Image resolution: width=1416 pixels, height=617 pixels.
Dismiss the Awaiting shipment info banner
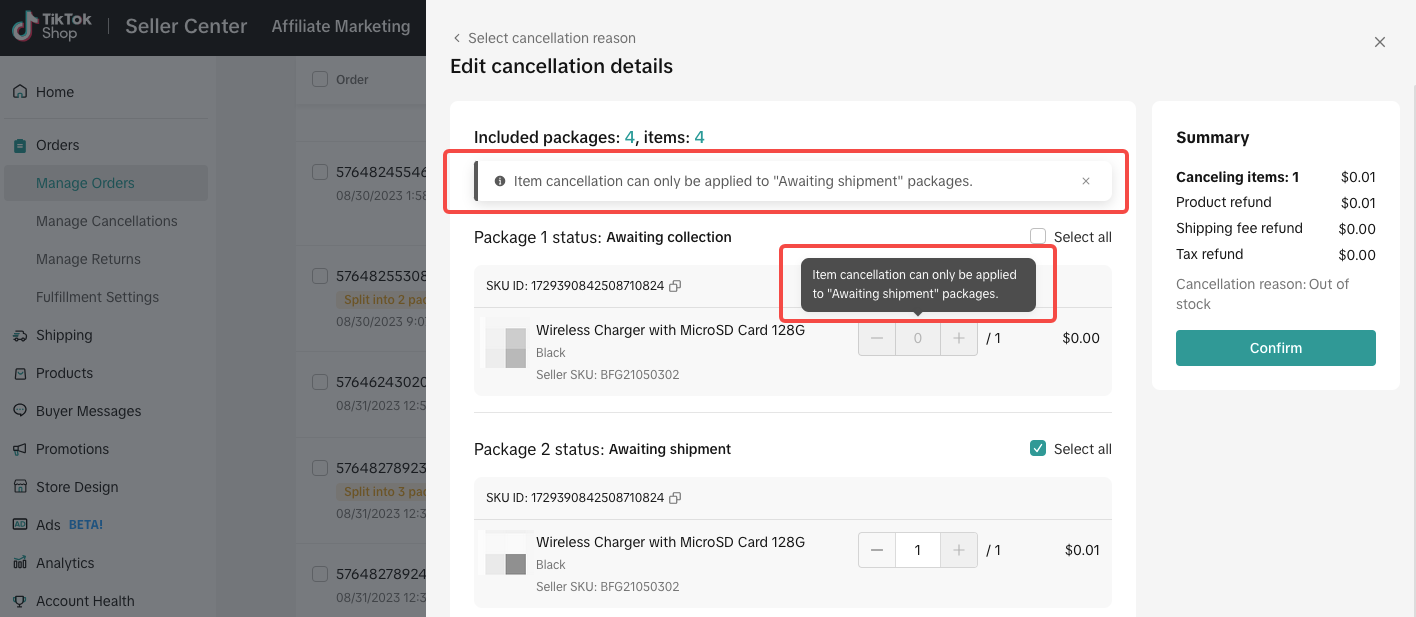click(x=1086, y=182)
